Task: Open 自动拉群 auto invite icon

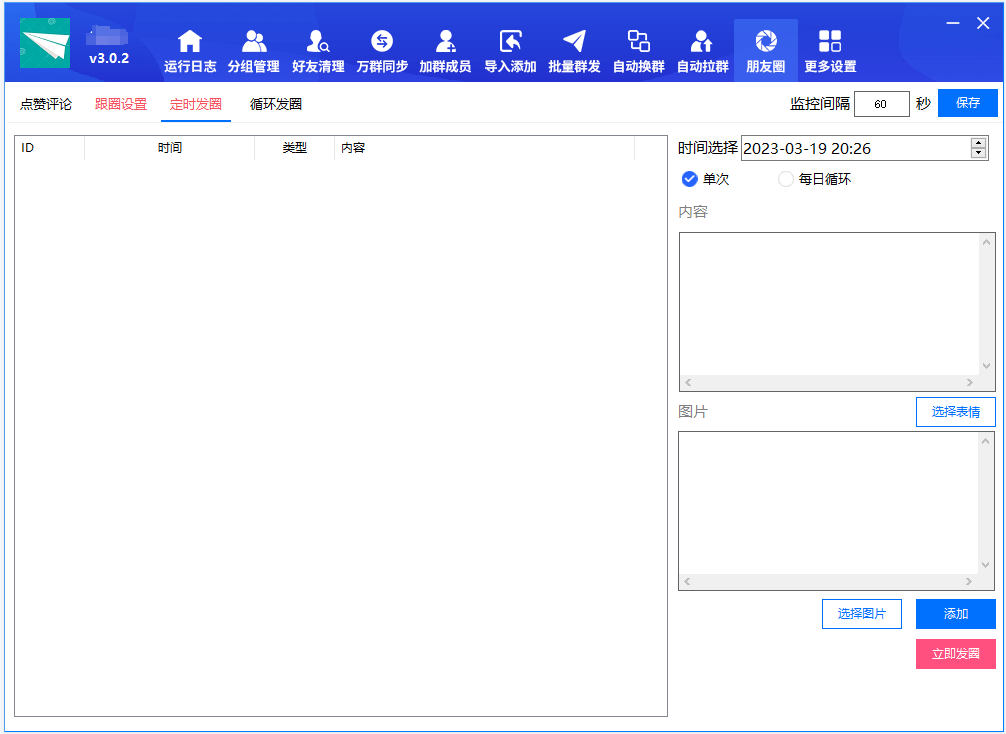Action: 702,41
